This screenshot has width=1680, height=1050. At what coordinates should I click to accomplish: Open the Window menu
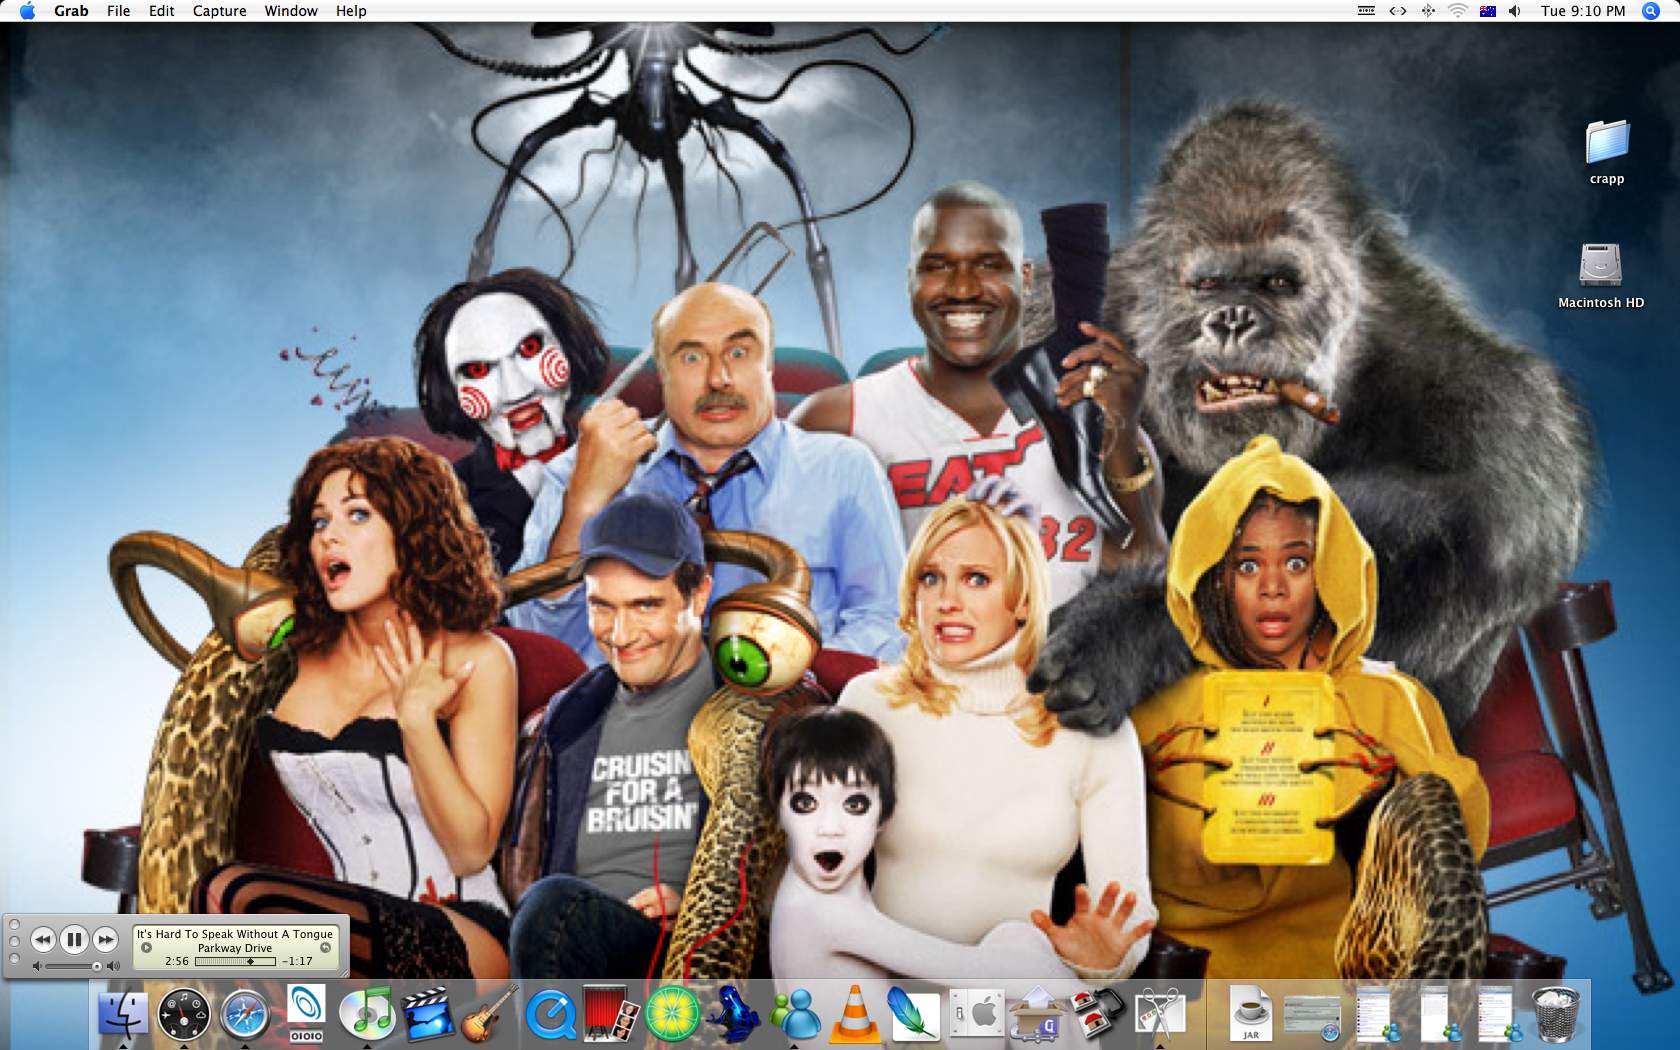click(291, 11)
